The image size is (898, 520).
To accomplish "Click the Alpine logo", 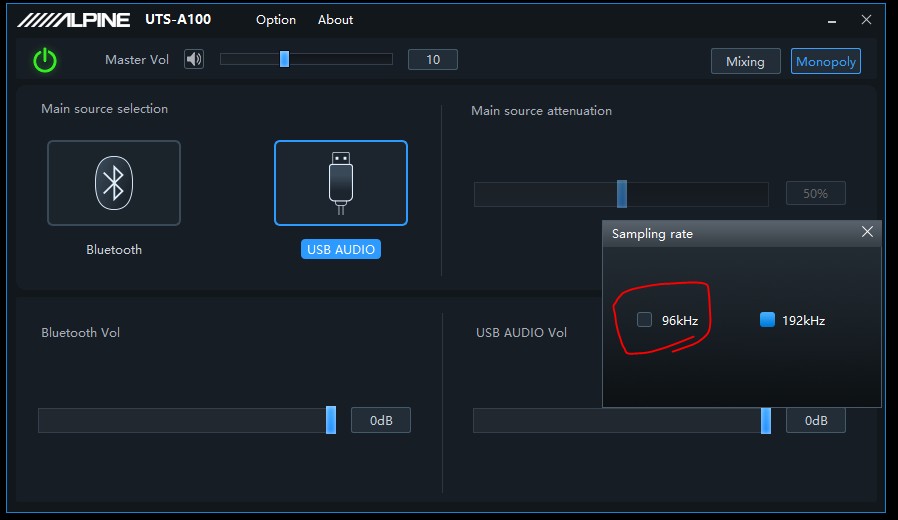I will [x=73, y=20].
